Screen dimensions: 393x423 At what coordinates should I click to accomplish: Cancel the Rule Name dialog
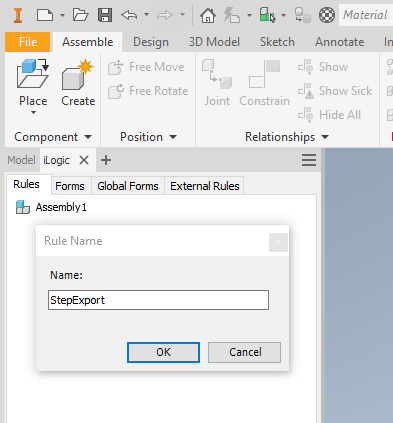(x=245, y=352)
